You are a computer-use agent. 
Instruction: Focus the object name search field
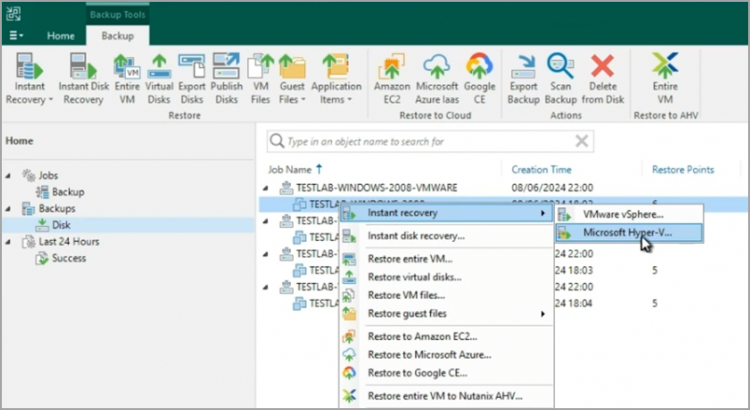pyautogui.click(x=430, y=141)
